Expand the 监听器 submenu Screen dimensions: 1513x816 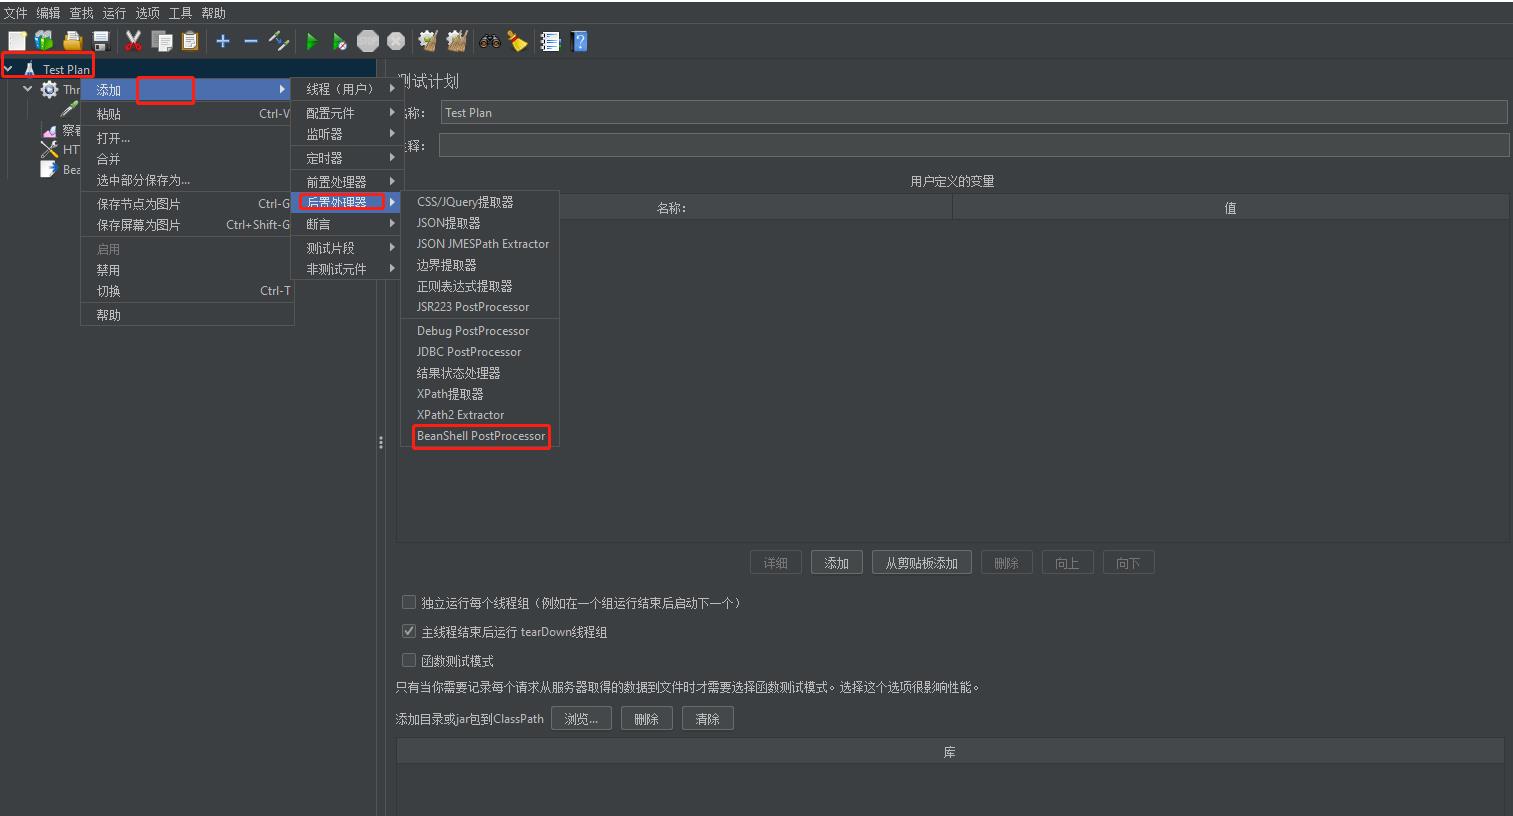345,134
